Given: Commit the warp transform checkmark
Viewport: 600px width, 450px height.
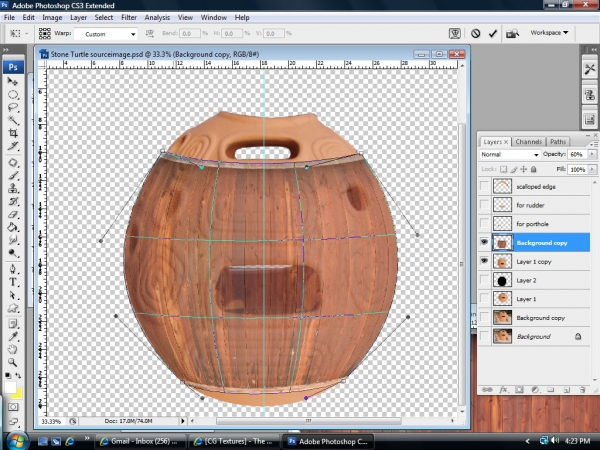Looking at the screenshot, I should [492, 34].
